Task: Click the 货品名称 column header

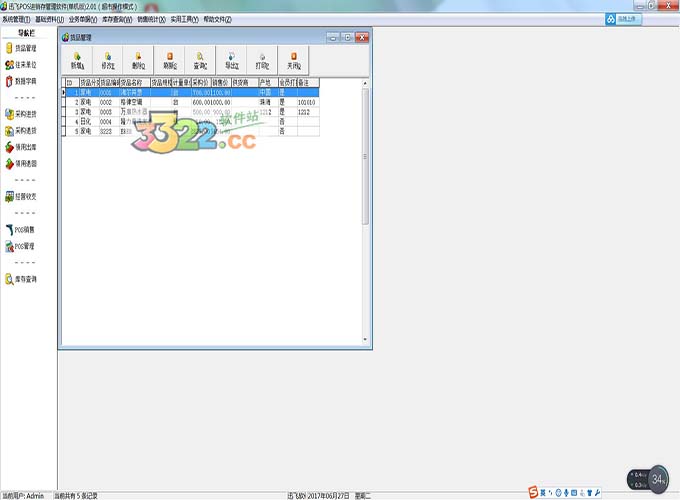Action: click(134, 82)
